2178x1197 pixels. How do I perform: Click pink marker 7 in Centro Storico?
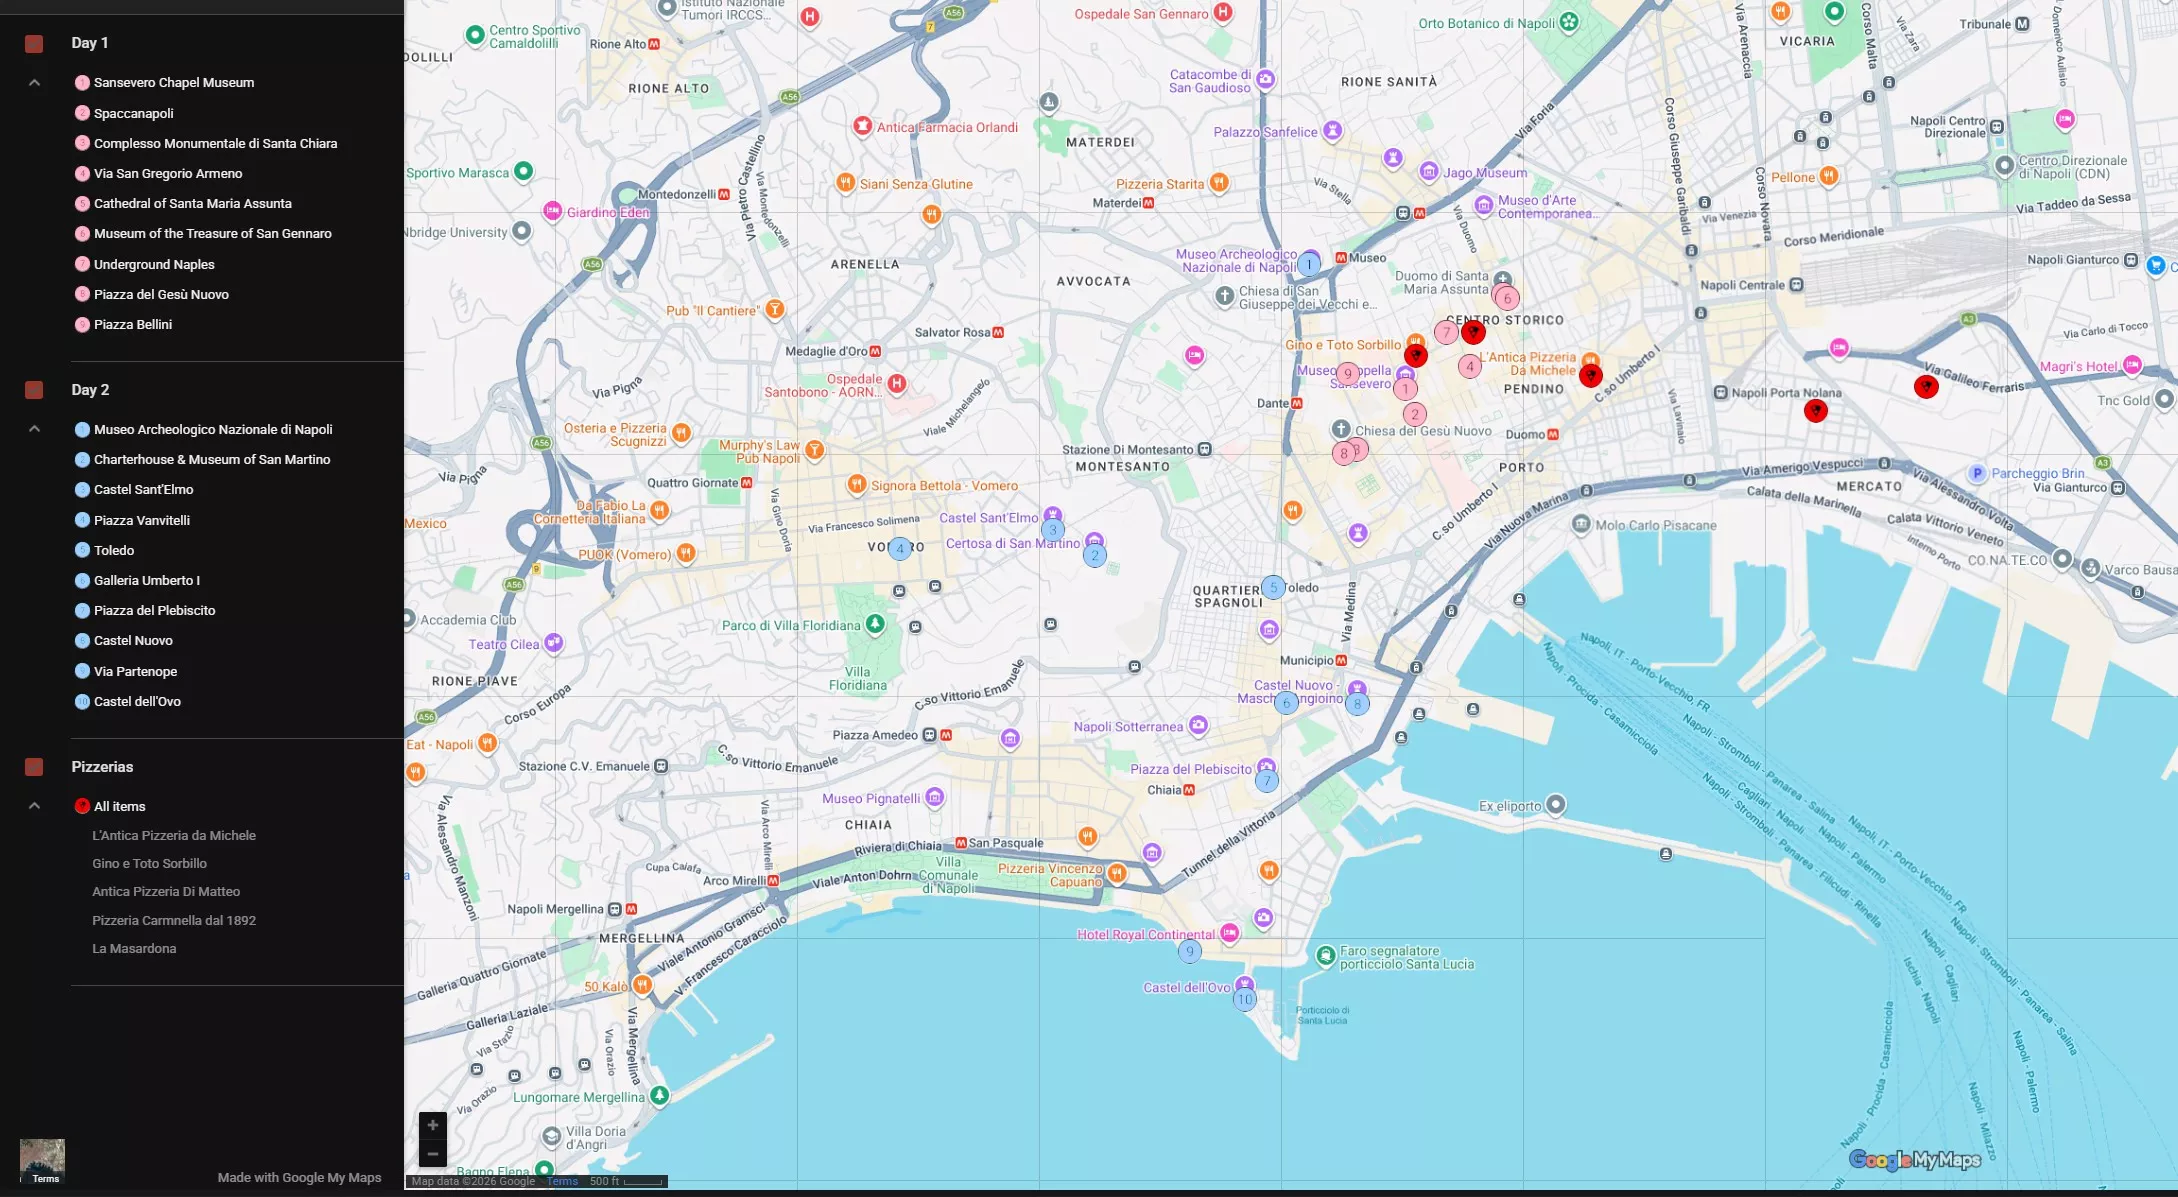[1445, 332]
